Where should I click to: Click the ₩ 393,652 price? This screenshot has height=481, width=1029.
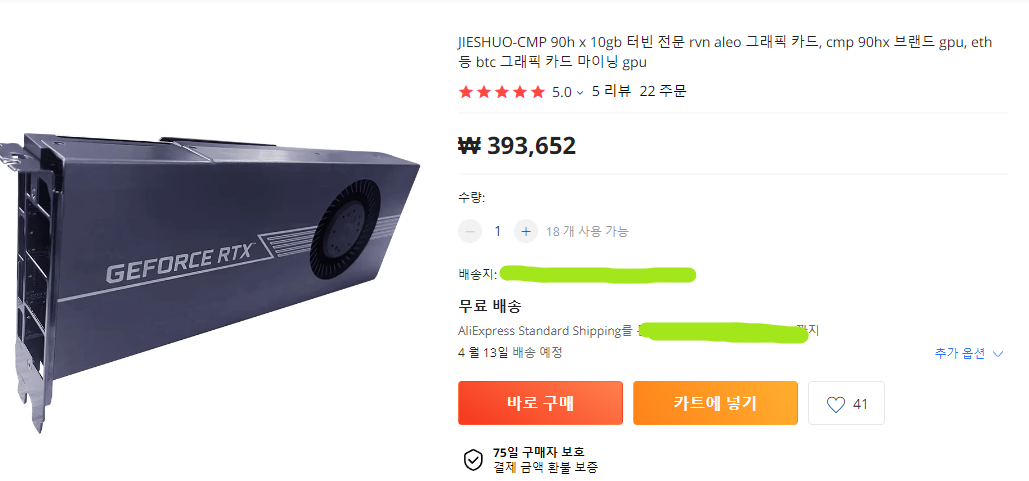point(517,146)
